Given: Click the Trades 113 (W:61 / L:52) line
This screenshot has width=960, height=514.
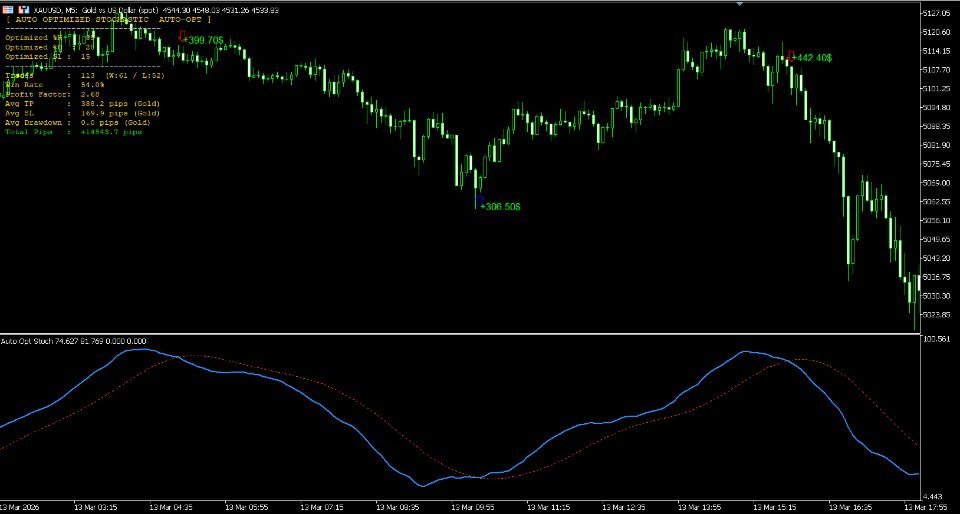Looking at the screenshot, I should pyautogui.click(x=85, y=75).
